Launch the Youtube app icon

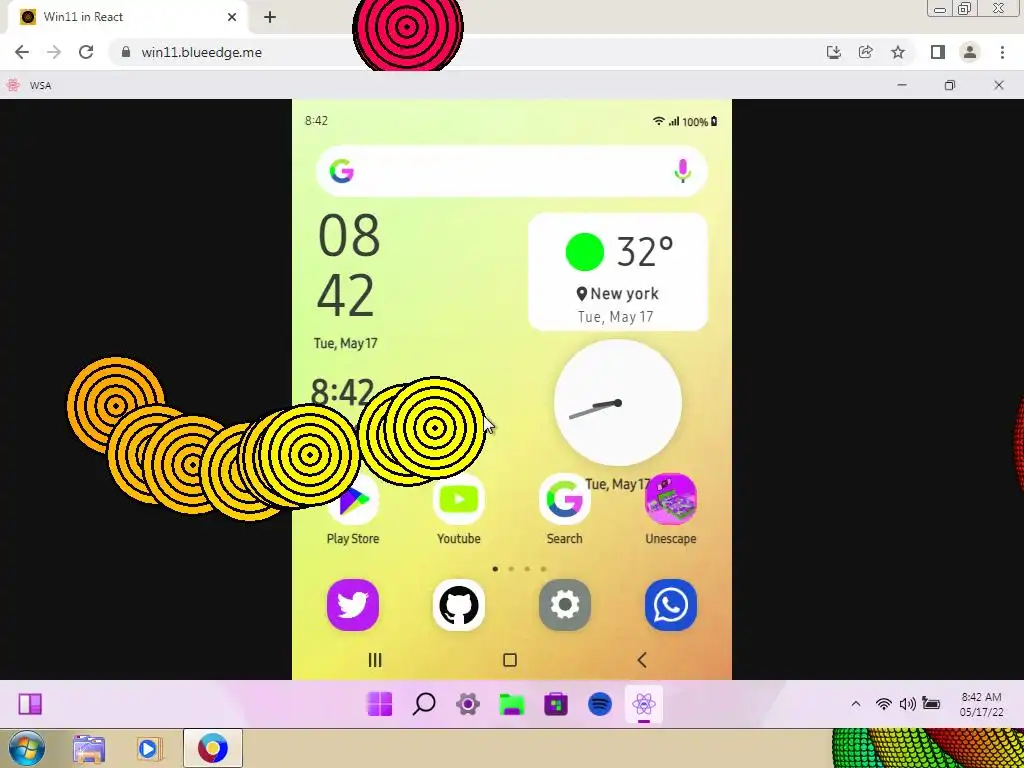point(458,500)
